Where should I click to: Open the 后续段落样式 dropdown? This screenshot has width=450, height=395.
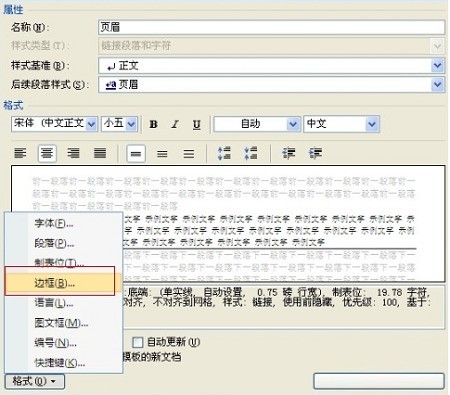[272, 85]
